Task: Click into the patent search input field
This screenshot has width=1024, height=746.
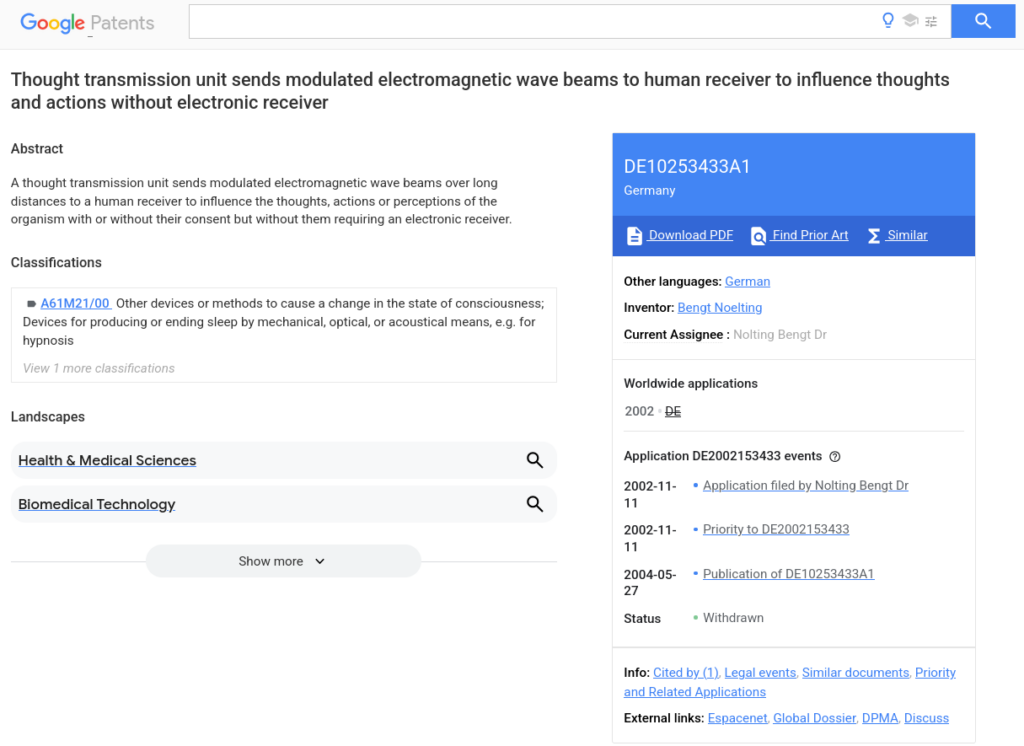Action: 530,21
